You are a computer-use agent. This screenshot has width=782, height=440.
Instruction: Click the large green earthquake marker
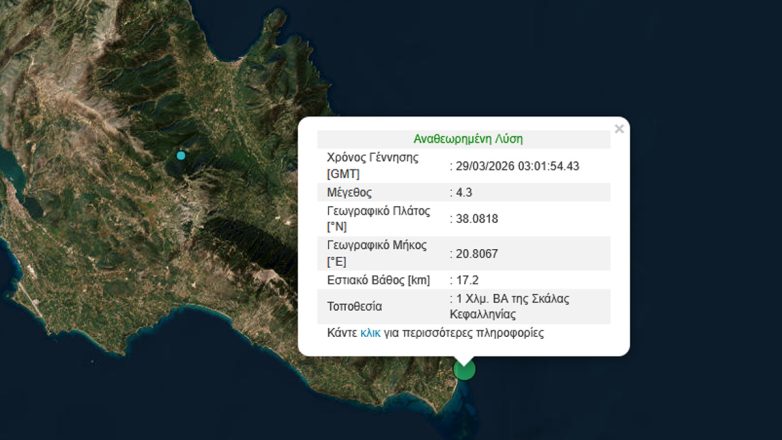coord(464,370)
